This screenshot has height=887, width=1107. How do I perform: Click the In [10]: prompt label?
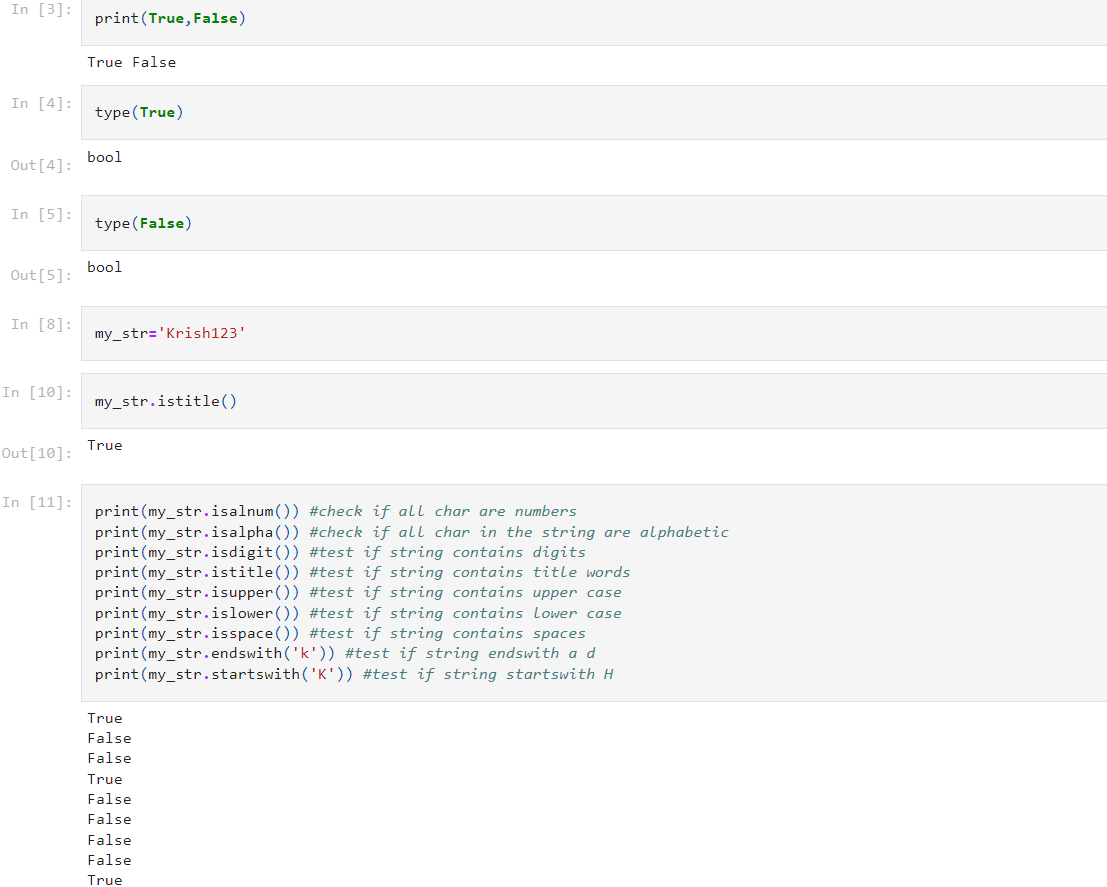37,393
